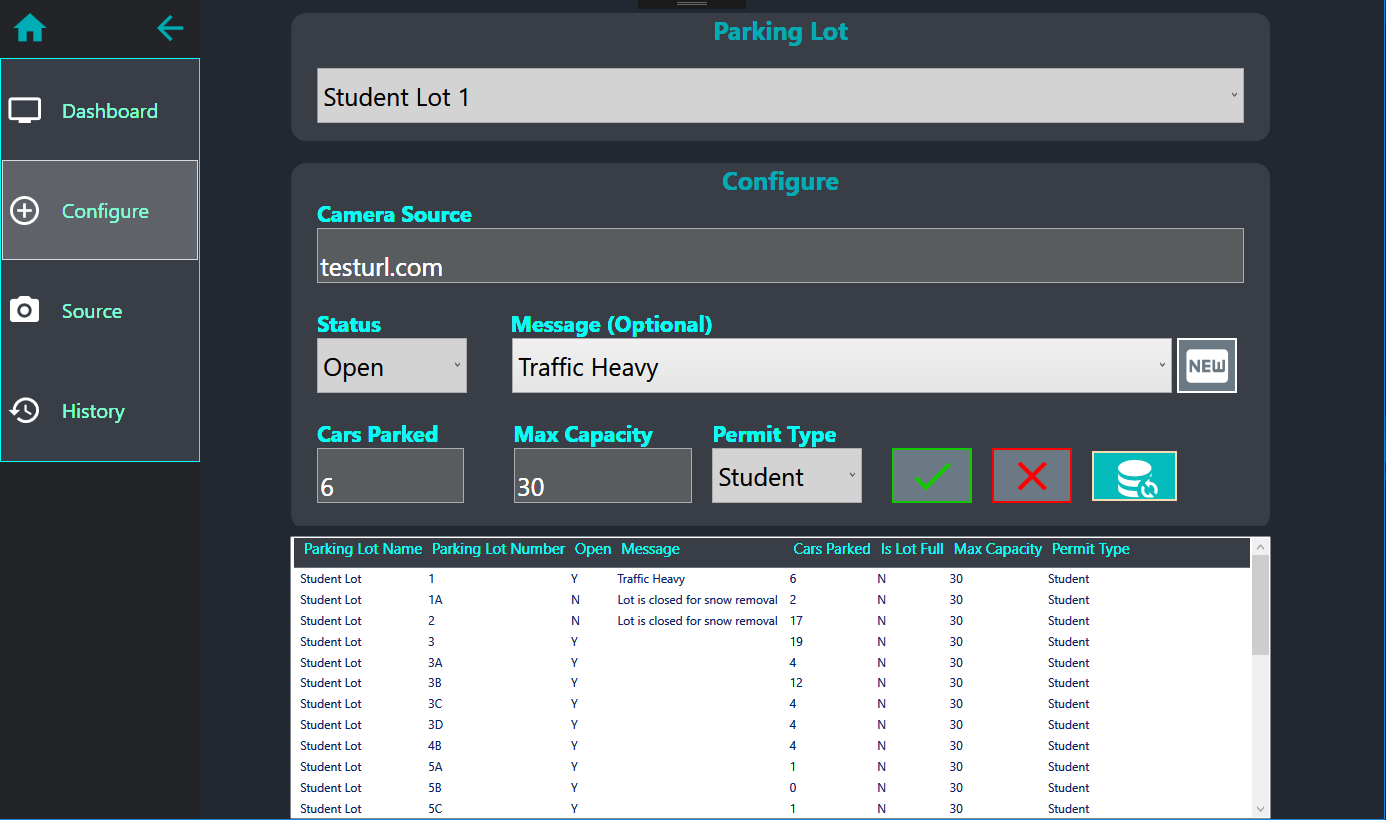Click the table's scrollbar down arrow

pos(1260,809)
